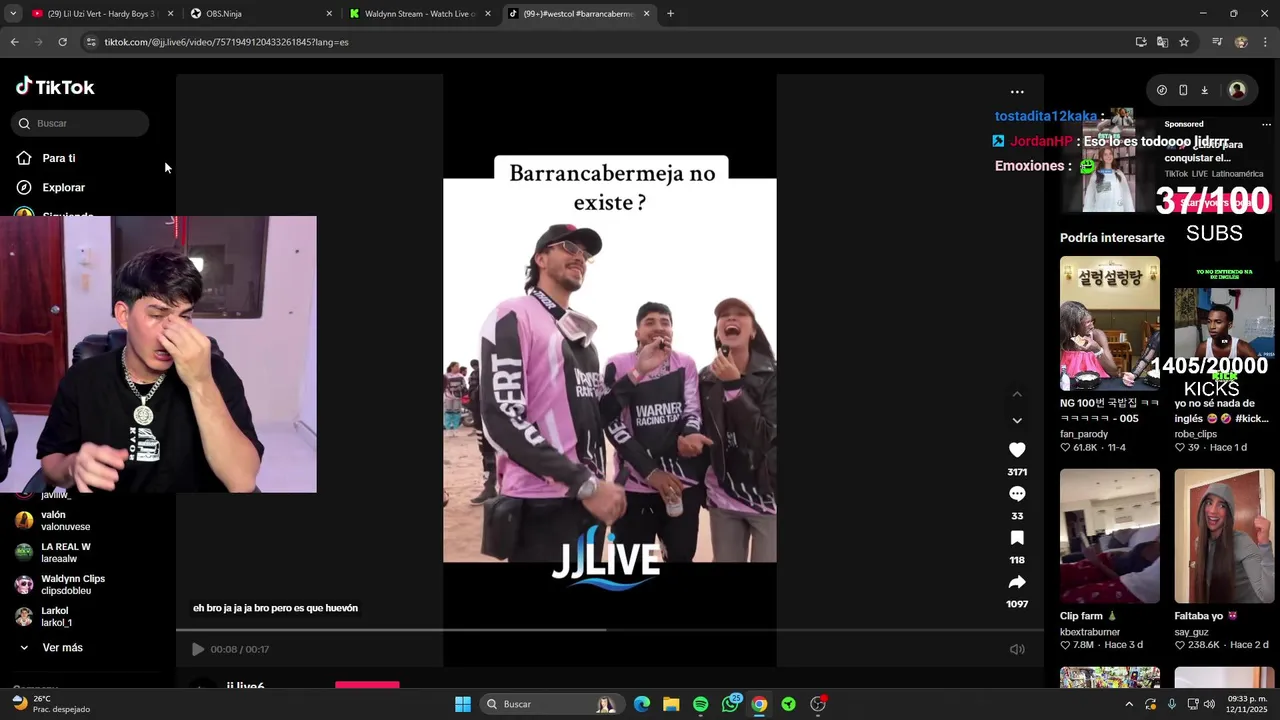
Task: Open the Explorar page
Action: click(63, 187)
